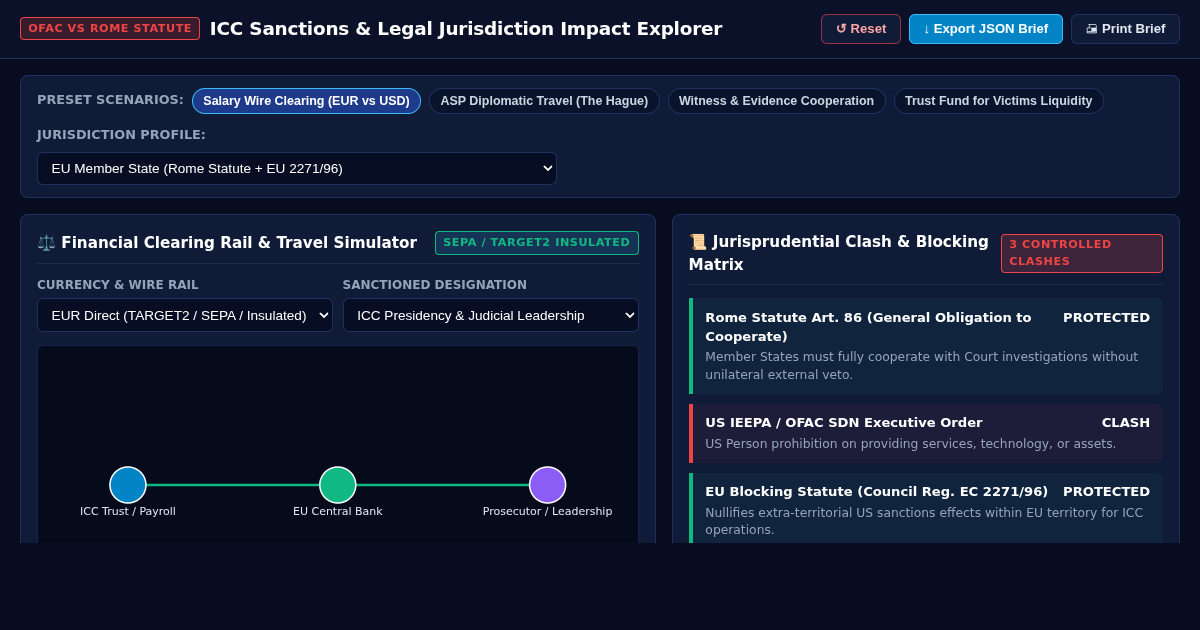
Task: Click the 'Nullifies extra-territorial US sanctions' description
Action: (x=924, y=521)
